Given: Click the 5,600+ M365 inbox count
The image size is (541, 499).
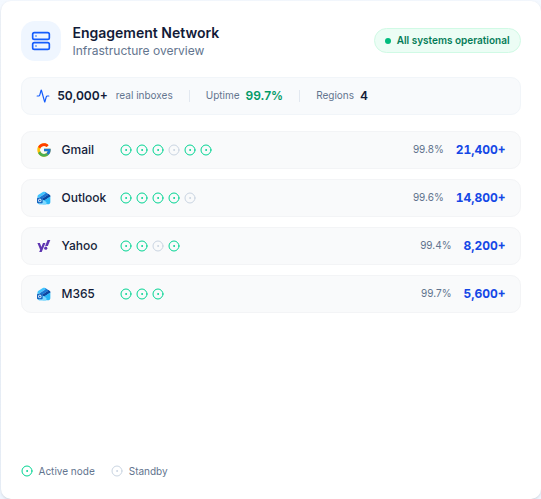Looking at the screenshot, I should pyautogui.click(x=484, y=294).
